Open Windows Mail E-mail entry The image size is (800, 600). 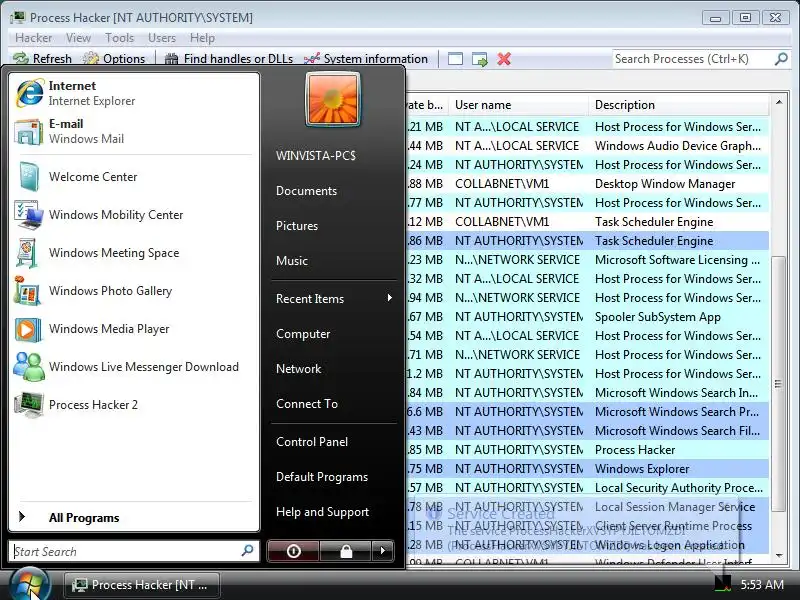click(x=134, y=131)
